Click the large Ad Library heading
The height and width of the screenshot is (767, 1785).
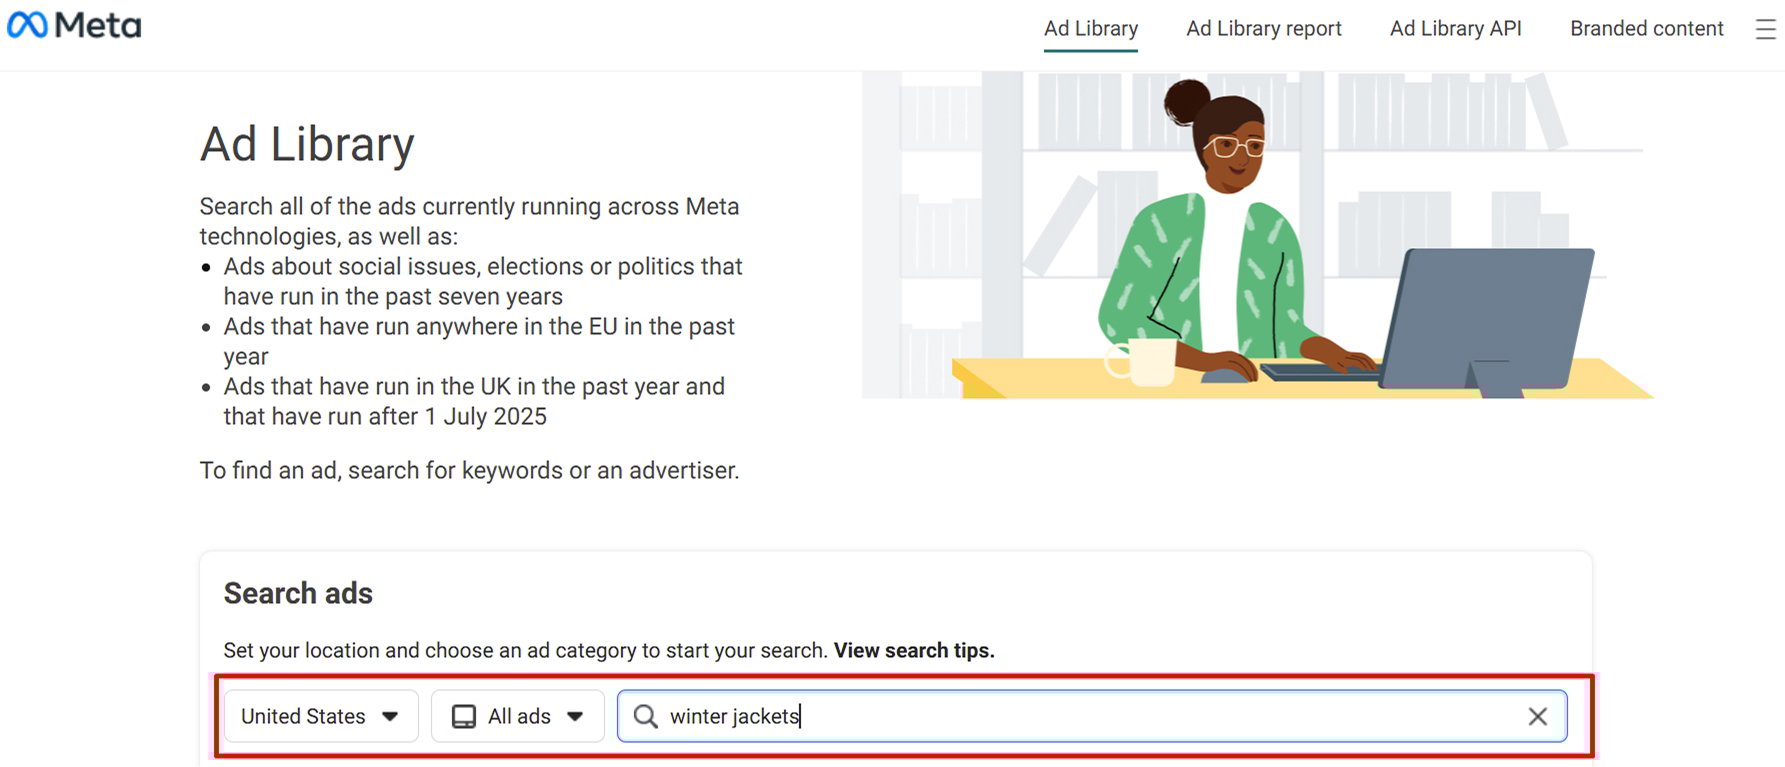click(307, 144)
